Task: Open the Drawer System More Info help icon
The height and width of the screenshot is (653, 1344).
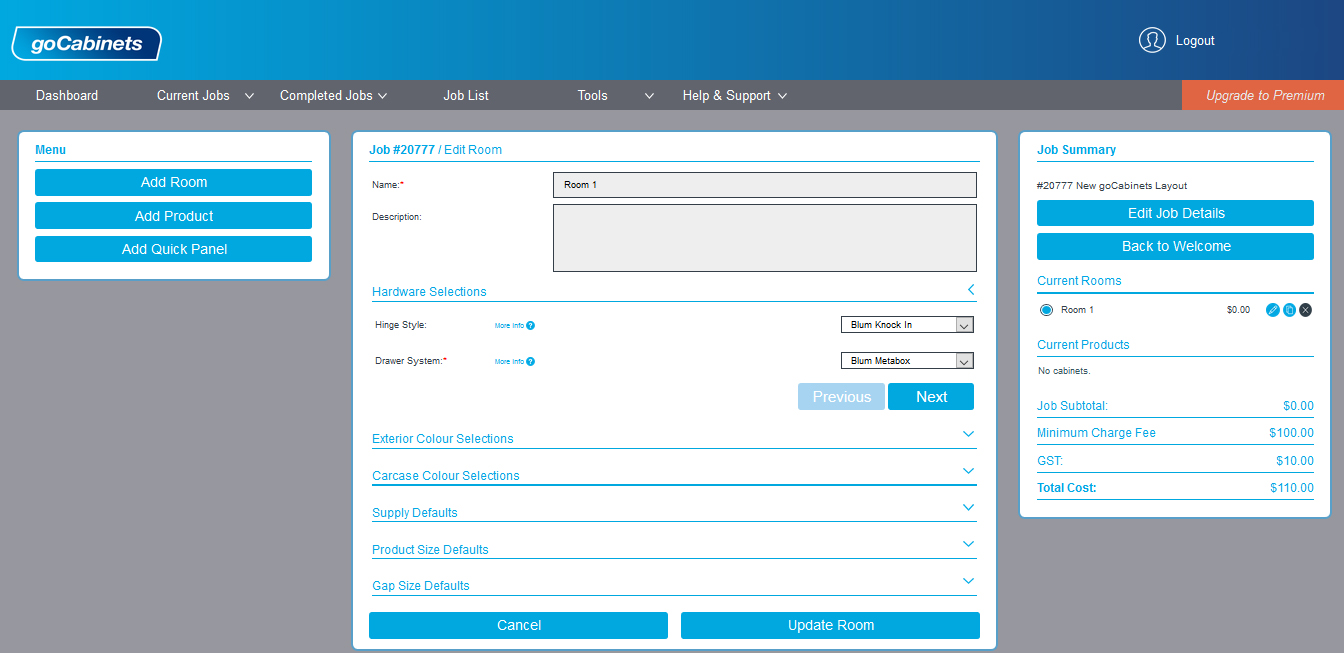Action: click(530, 362)
